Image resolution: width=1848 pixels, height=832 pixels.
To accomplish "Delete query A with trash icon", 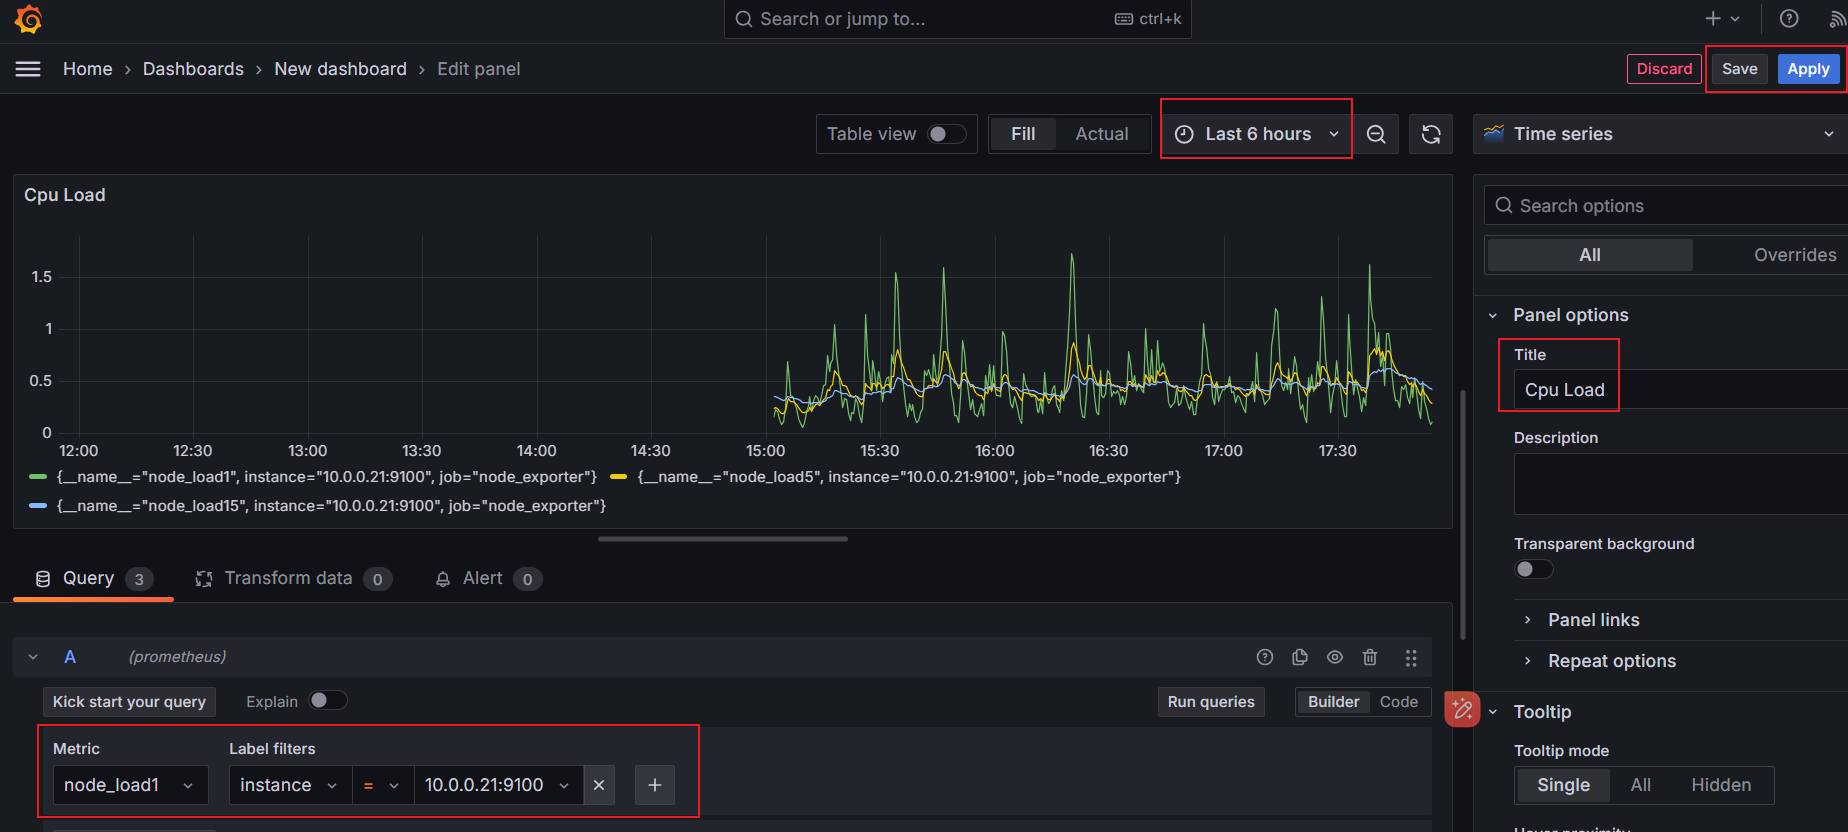I will coord(1370,657).
